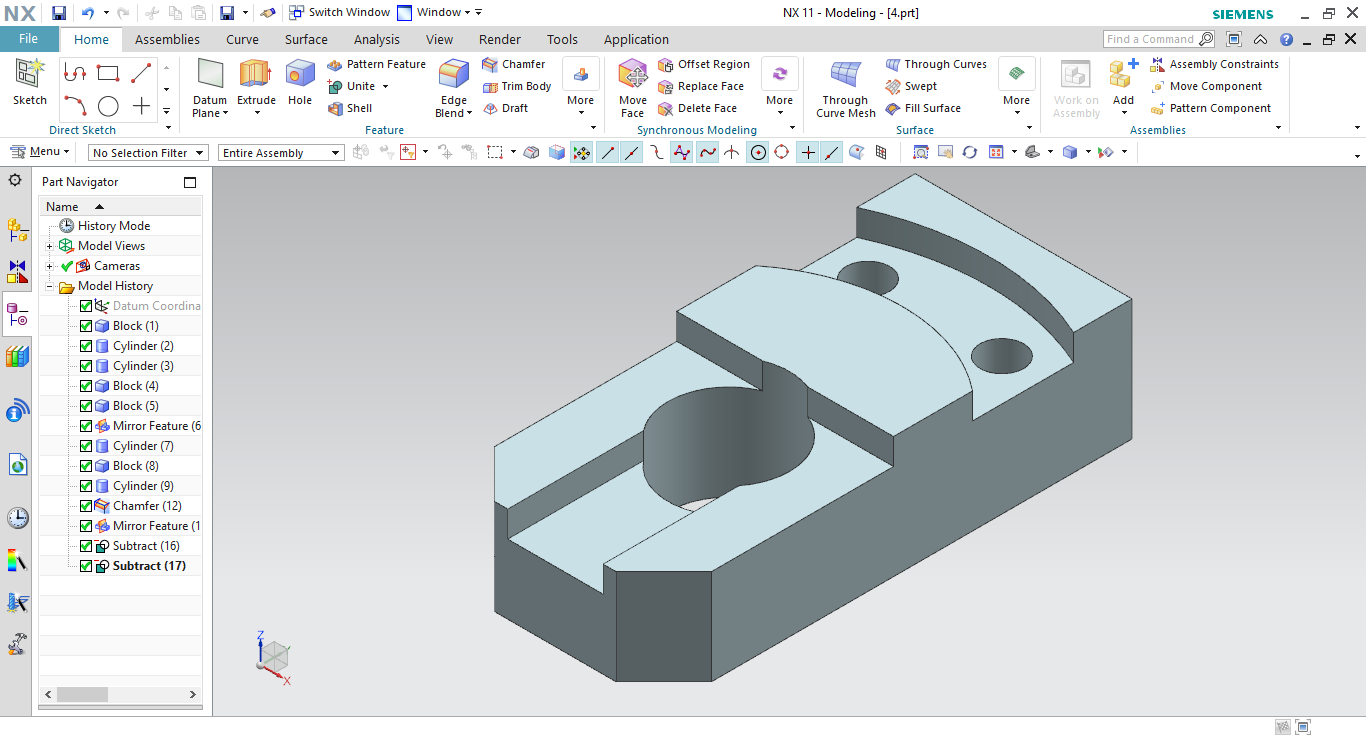
Task: Select the Chamfer command in ribbon
Action: click(514, 64)
